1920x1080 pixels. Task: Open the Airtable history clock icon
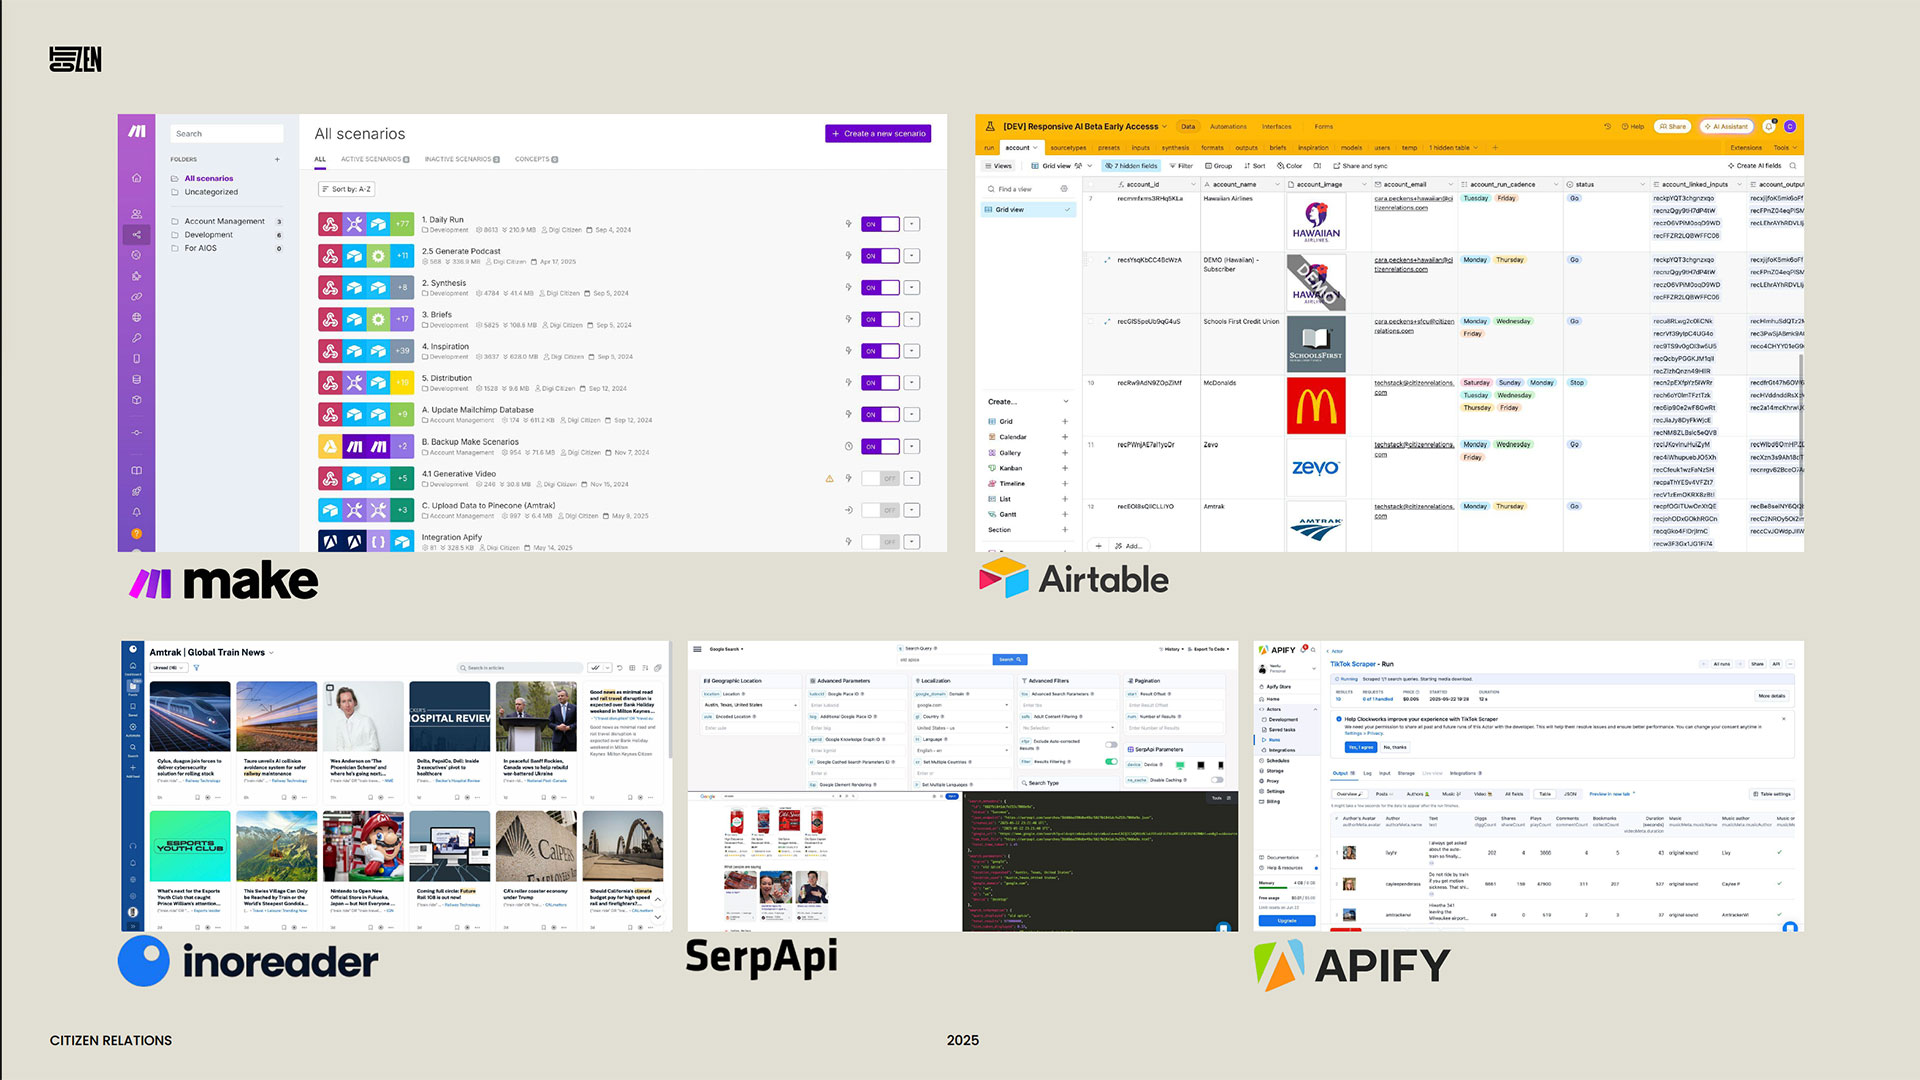1607,127
